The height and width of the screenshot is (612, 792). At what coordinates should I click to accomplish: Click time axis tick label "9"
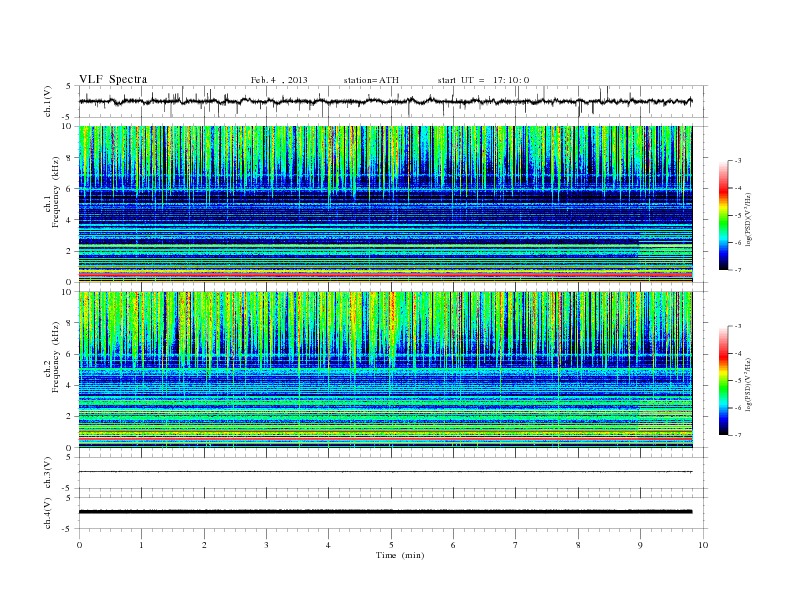pyautogui.click(x=640, y=545)
